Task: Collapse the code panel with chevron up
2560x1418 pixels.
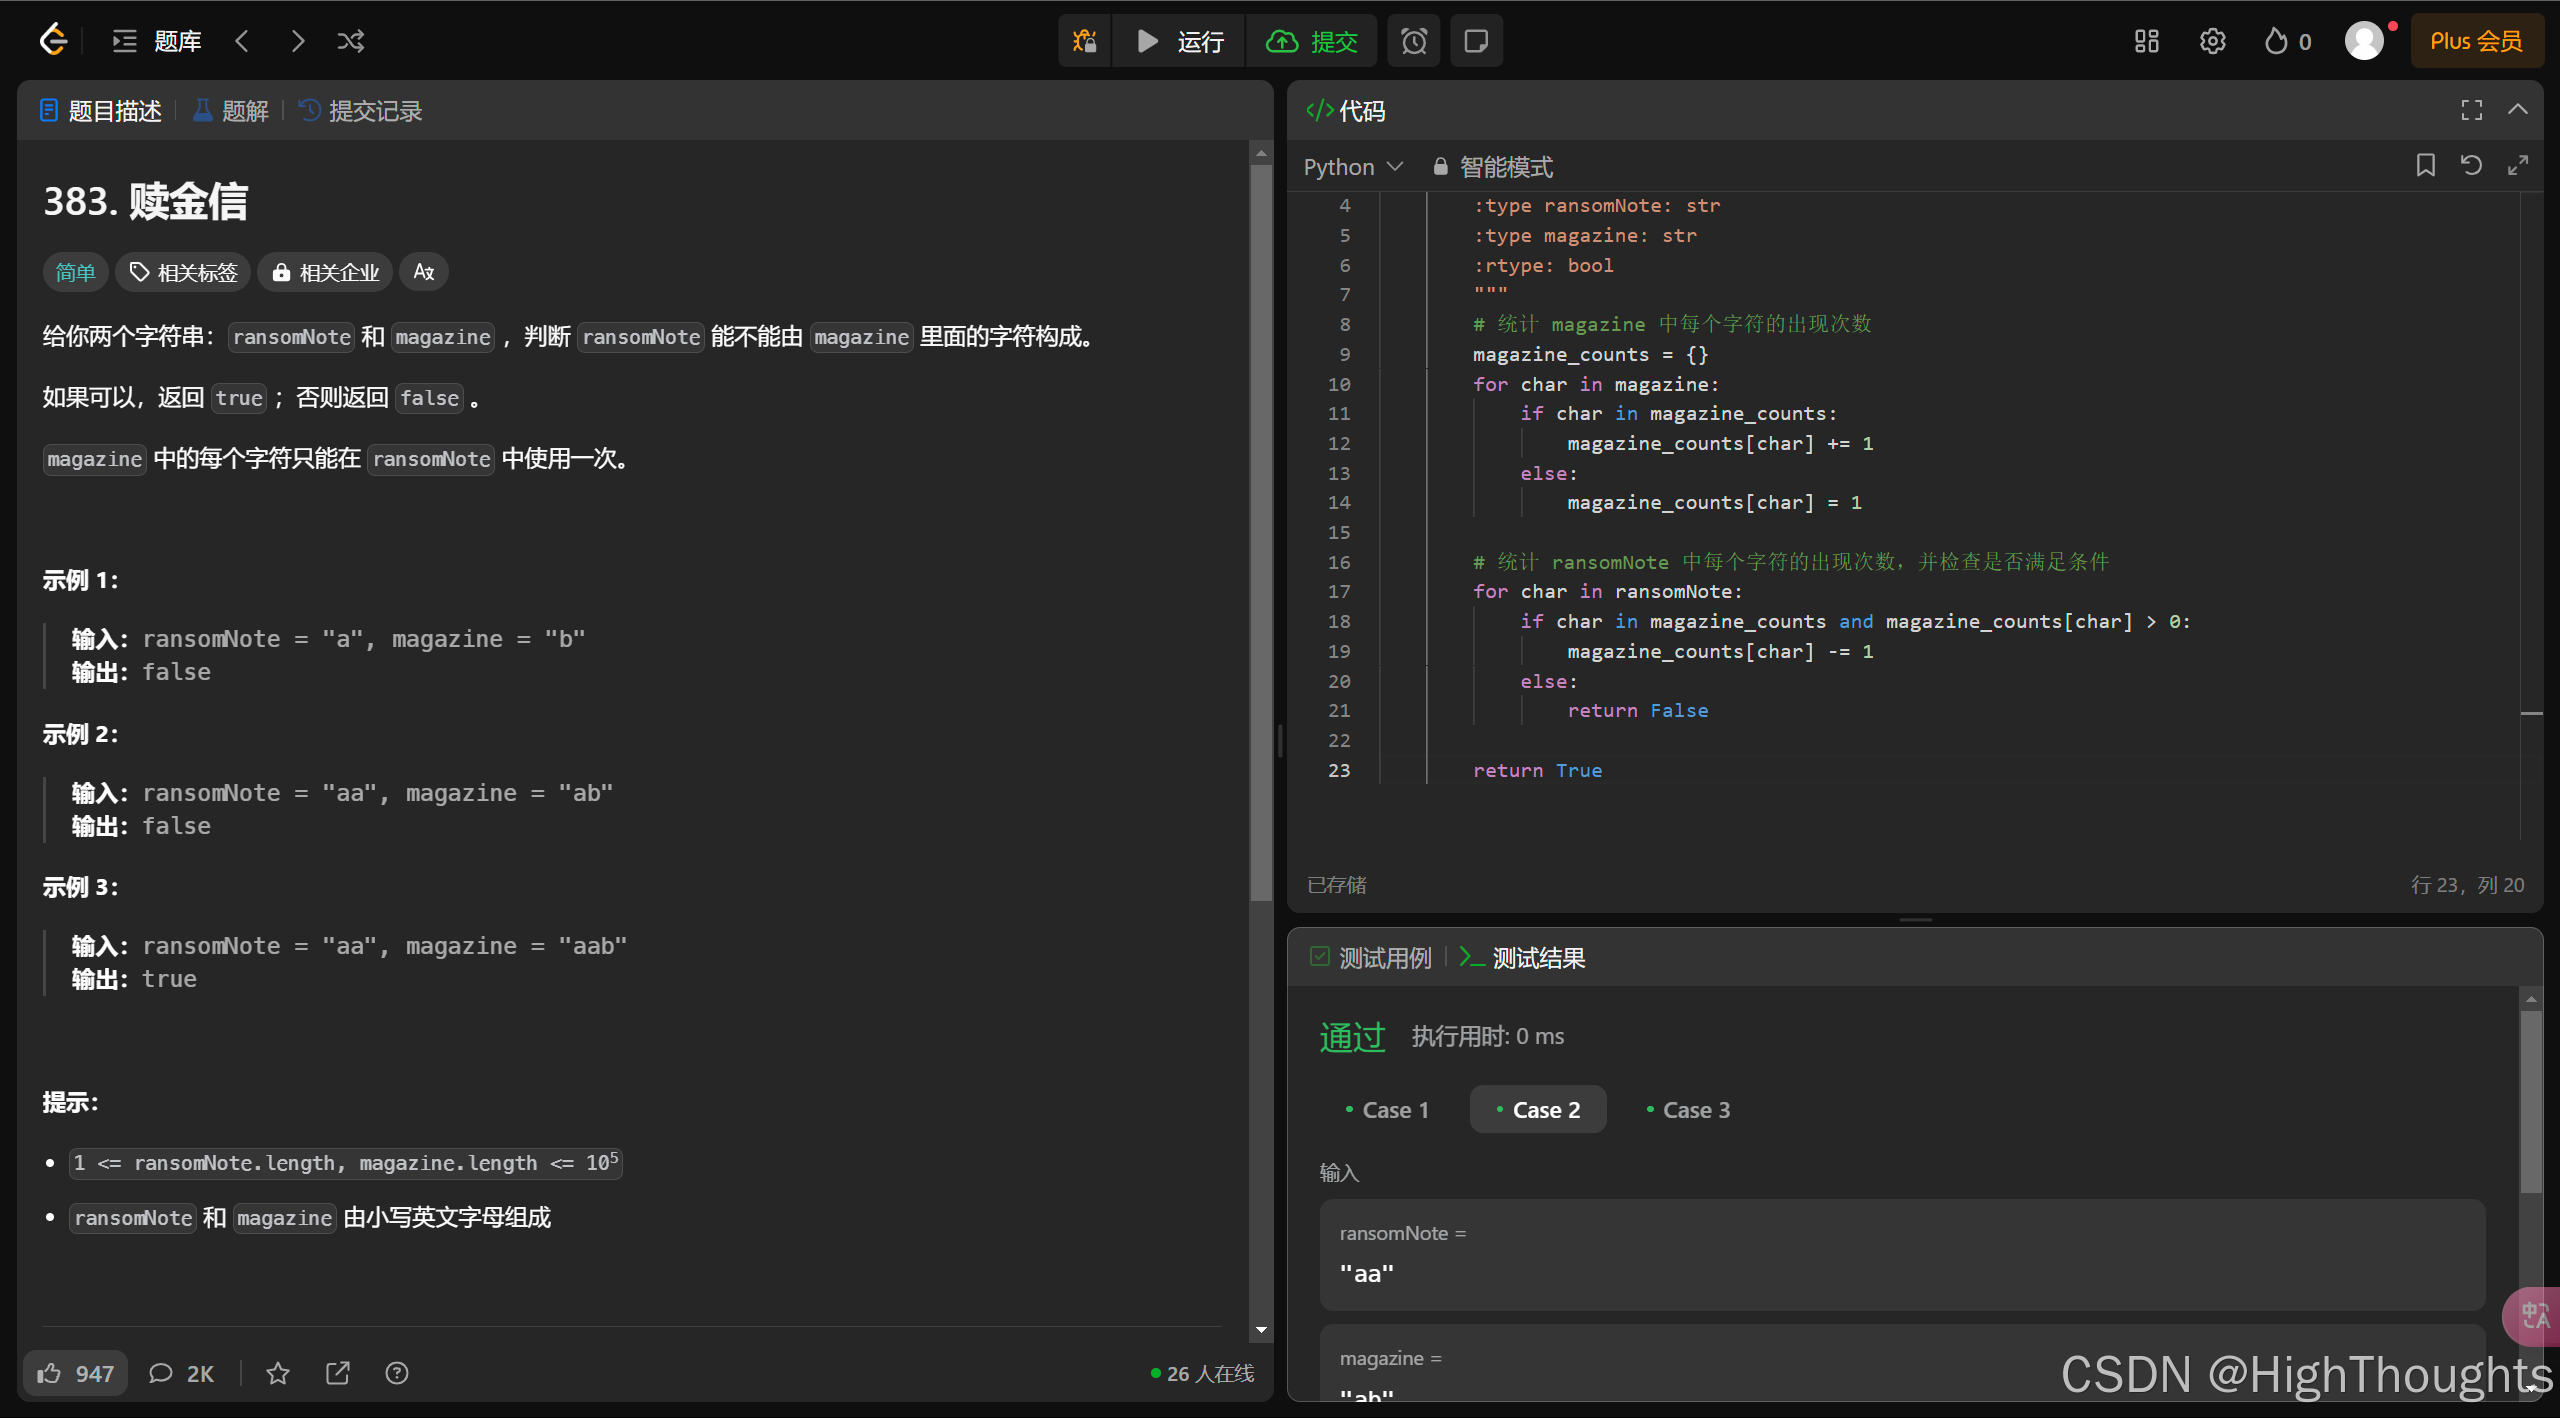Action: point(2518,110)
